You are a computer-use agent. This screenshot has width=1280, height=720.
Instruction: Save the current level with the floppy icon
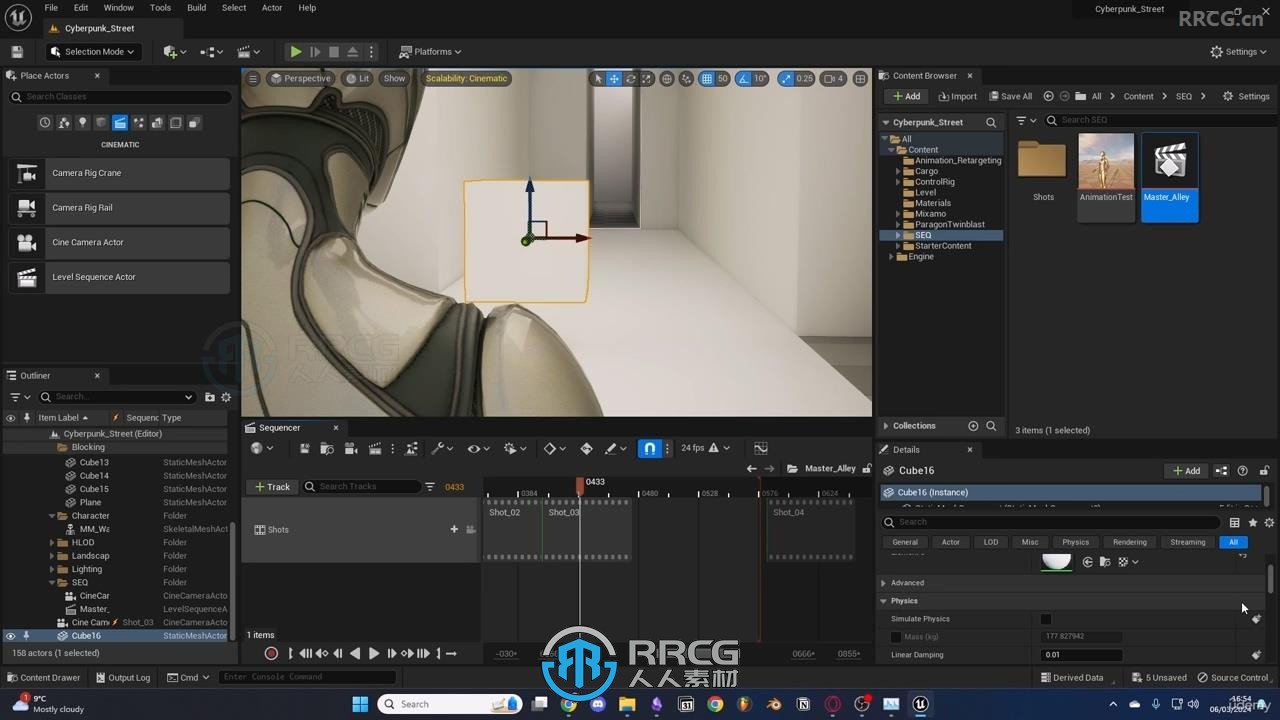[17, 52]
